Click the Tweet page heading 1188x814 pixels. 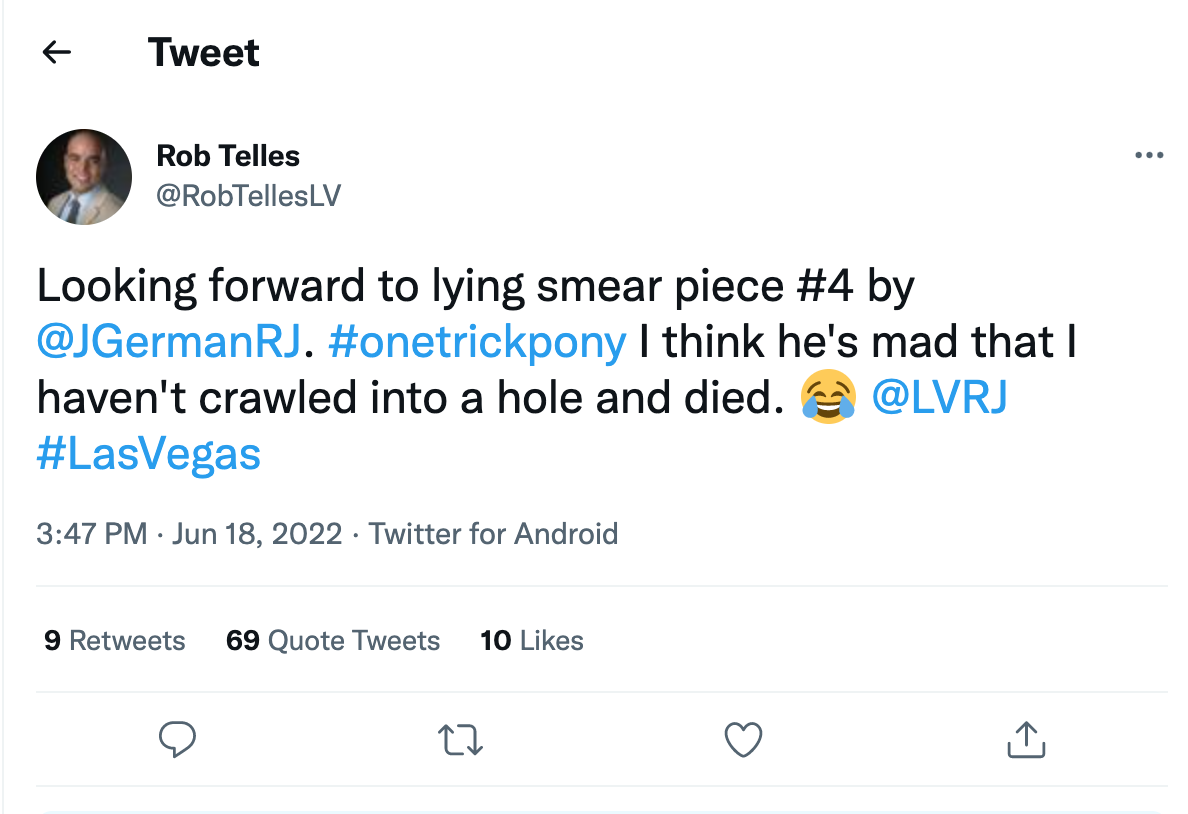(204, 52)
